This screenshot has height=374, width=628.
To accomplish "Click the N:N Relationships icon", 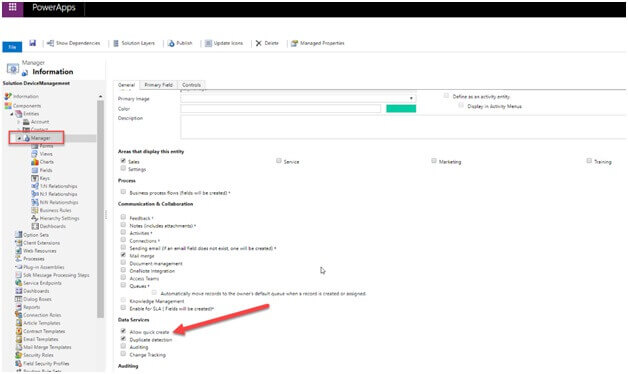I will [34, 202].
